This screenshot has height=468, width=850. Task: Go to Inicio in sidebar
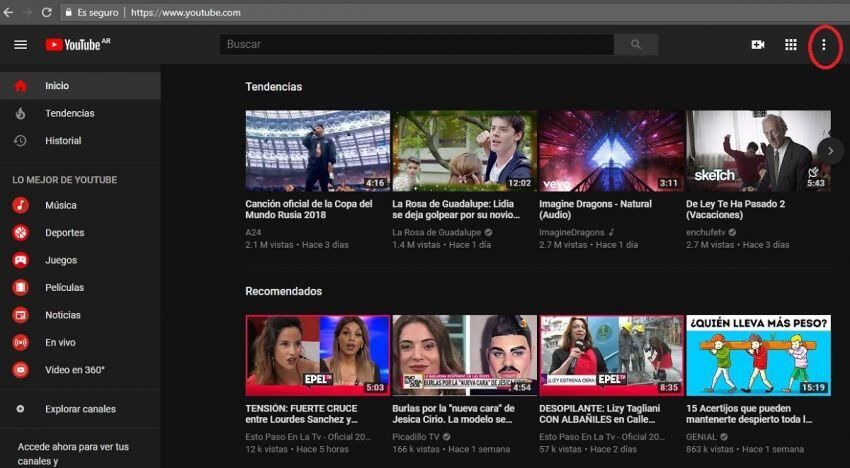tap(57, 86)
